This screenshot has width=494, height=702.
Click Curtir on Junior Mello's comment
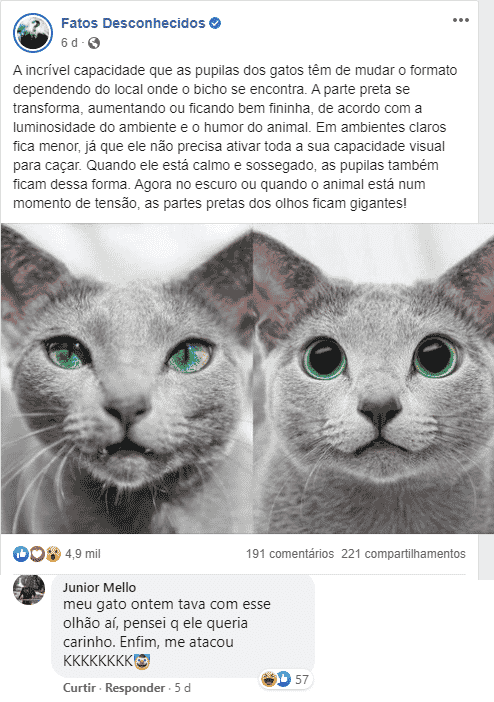79,688
